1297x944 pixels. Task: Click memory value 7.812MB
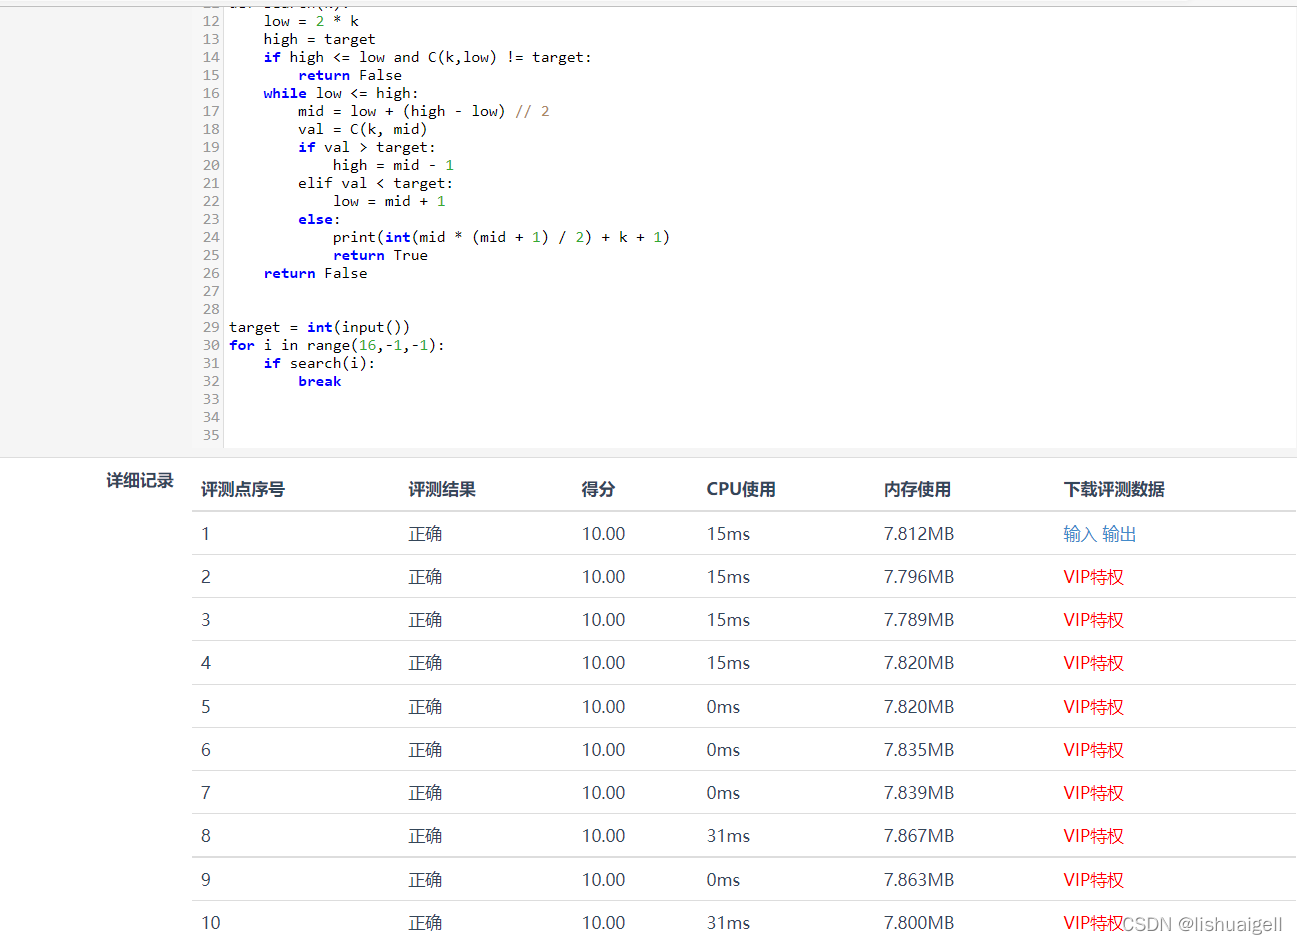[919, 534]
